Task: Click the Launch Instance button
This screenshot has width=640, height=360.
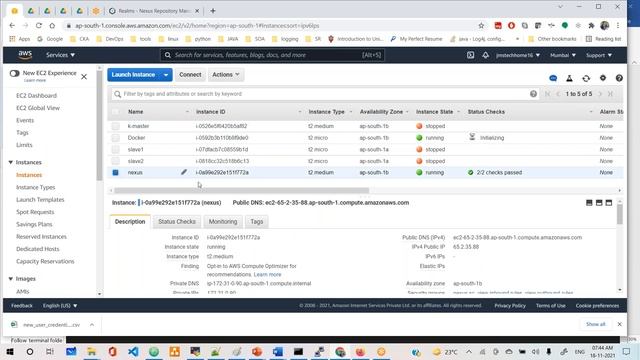Action: (x=134, y=75)
